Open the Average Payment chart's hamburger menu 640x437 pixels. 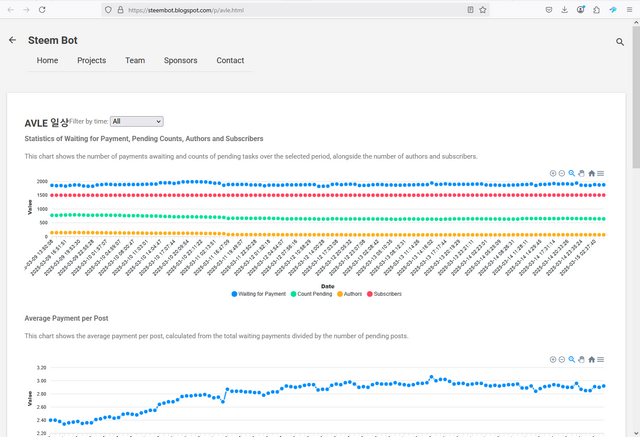(x=601, y=359)
